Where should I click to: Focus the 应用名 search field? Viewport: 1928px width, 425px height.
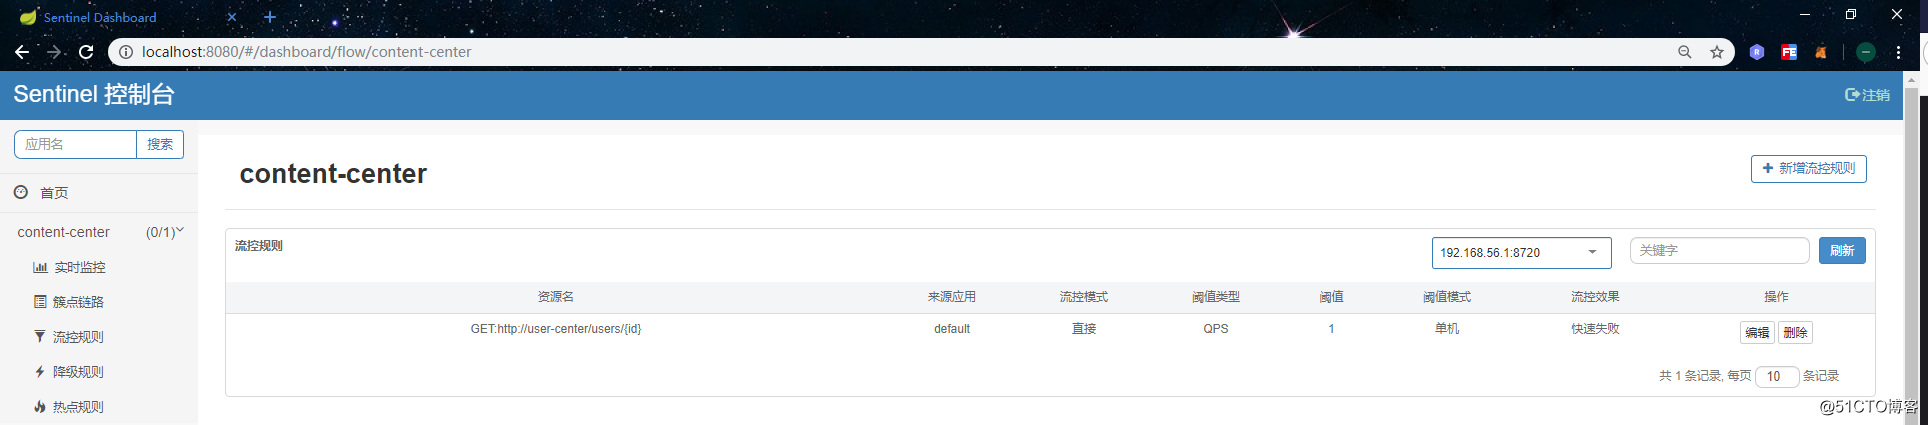(x=75, y=144)
